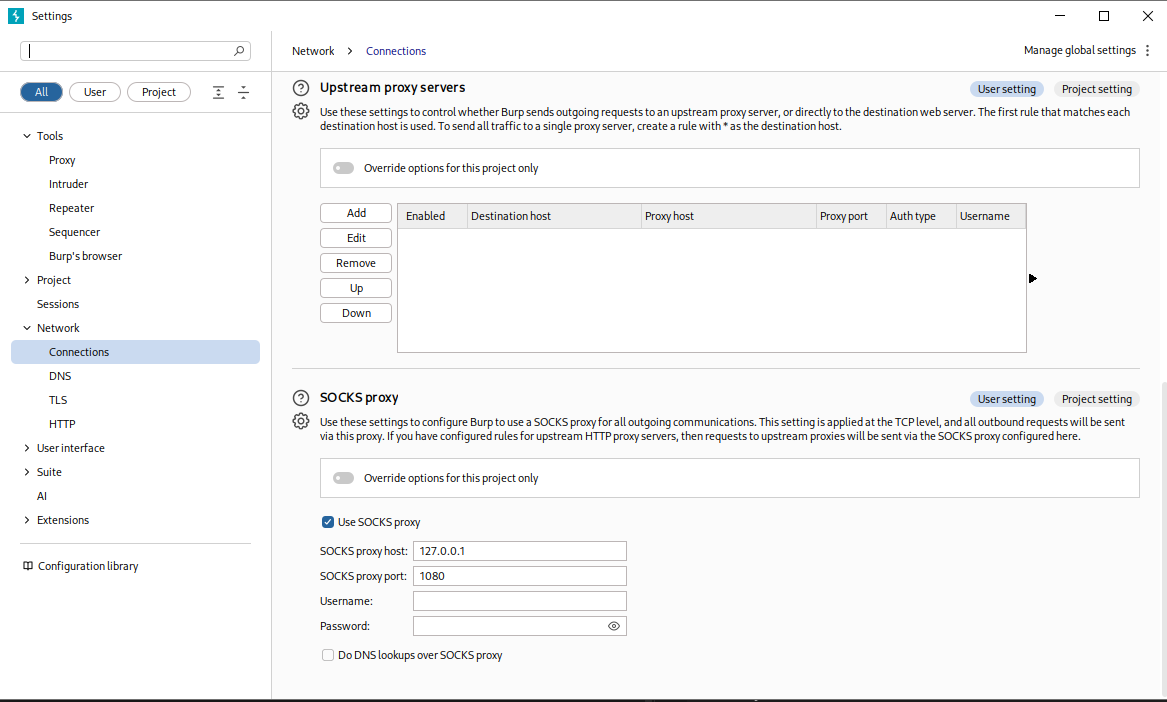Expand the User interface tree node

(x=27, y=448)
